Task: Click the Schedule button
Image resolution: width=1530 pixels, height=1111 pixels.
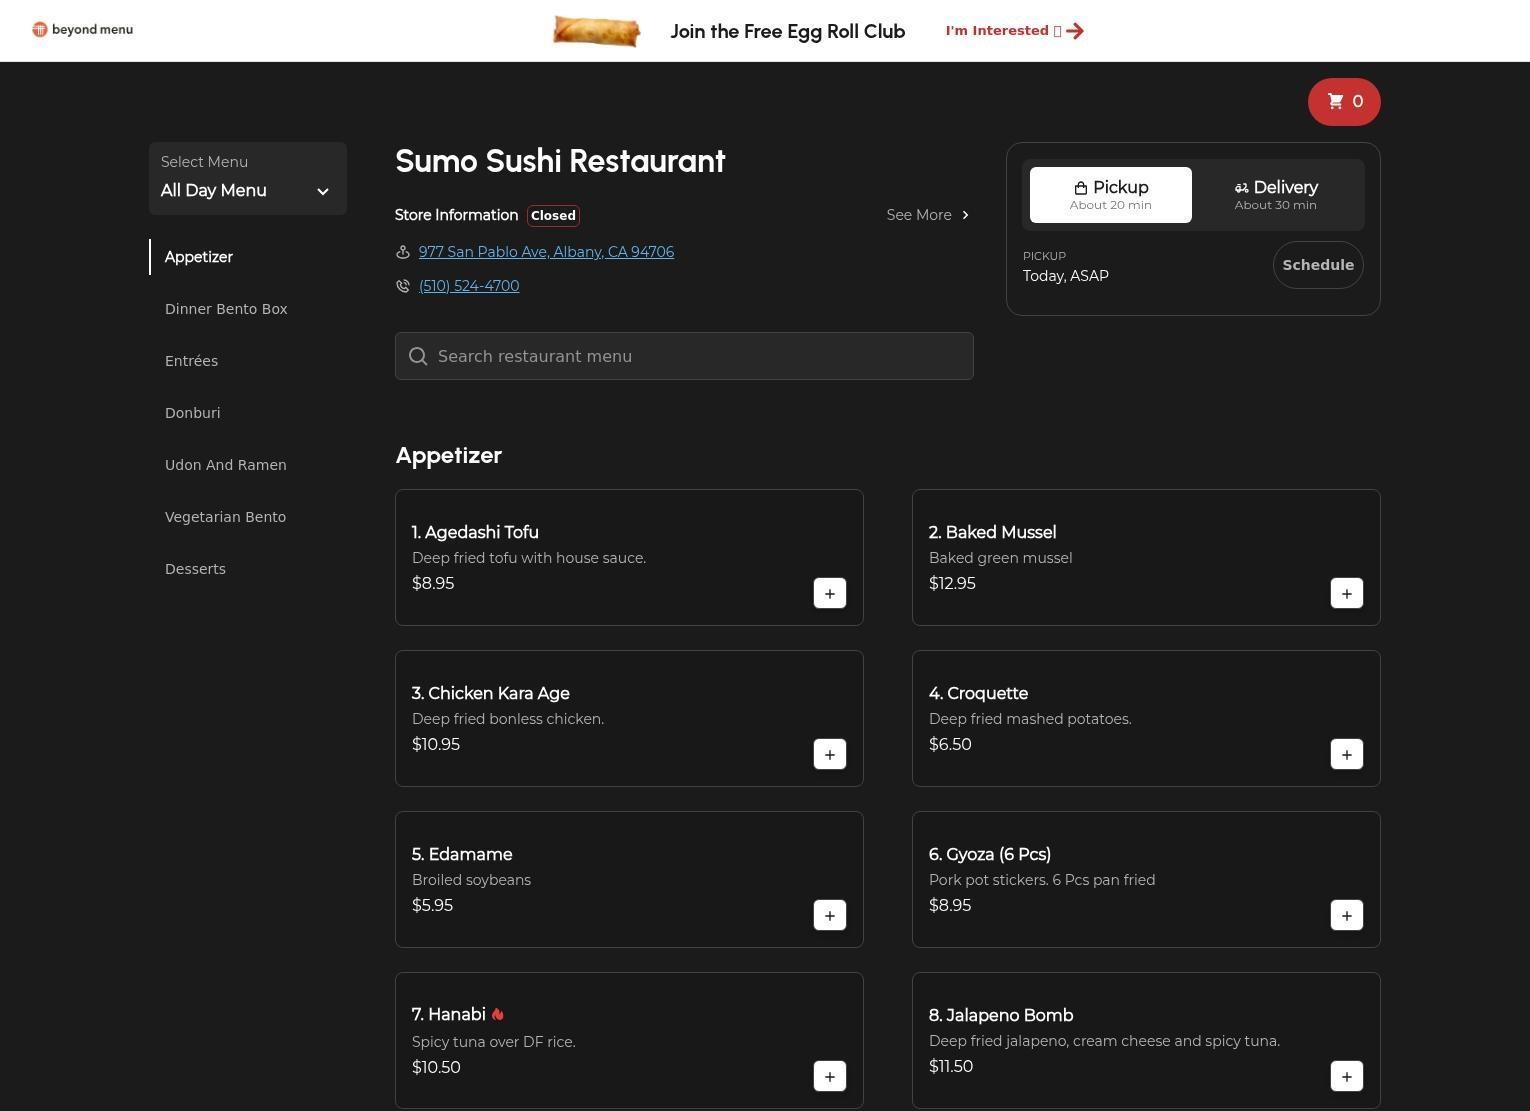Action: pos(1317,265)
